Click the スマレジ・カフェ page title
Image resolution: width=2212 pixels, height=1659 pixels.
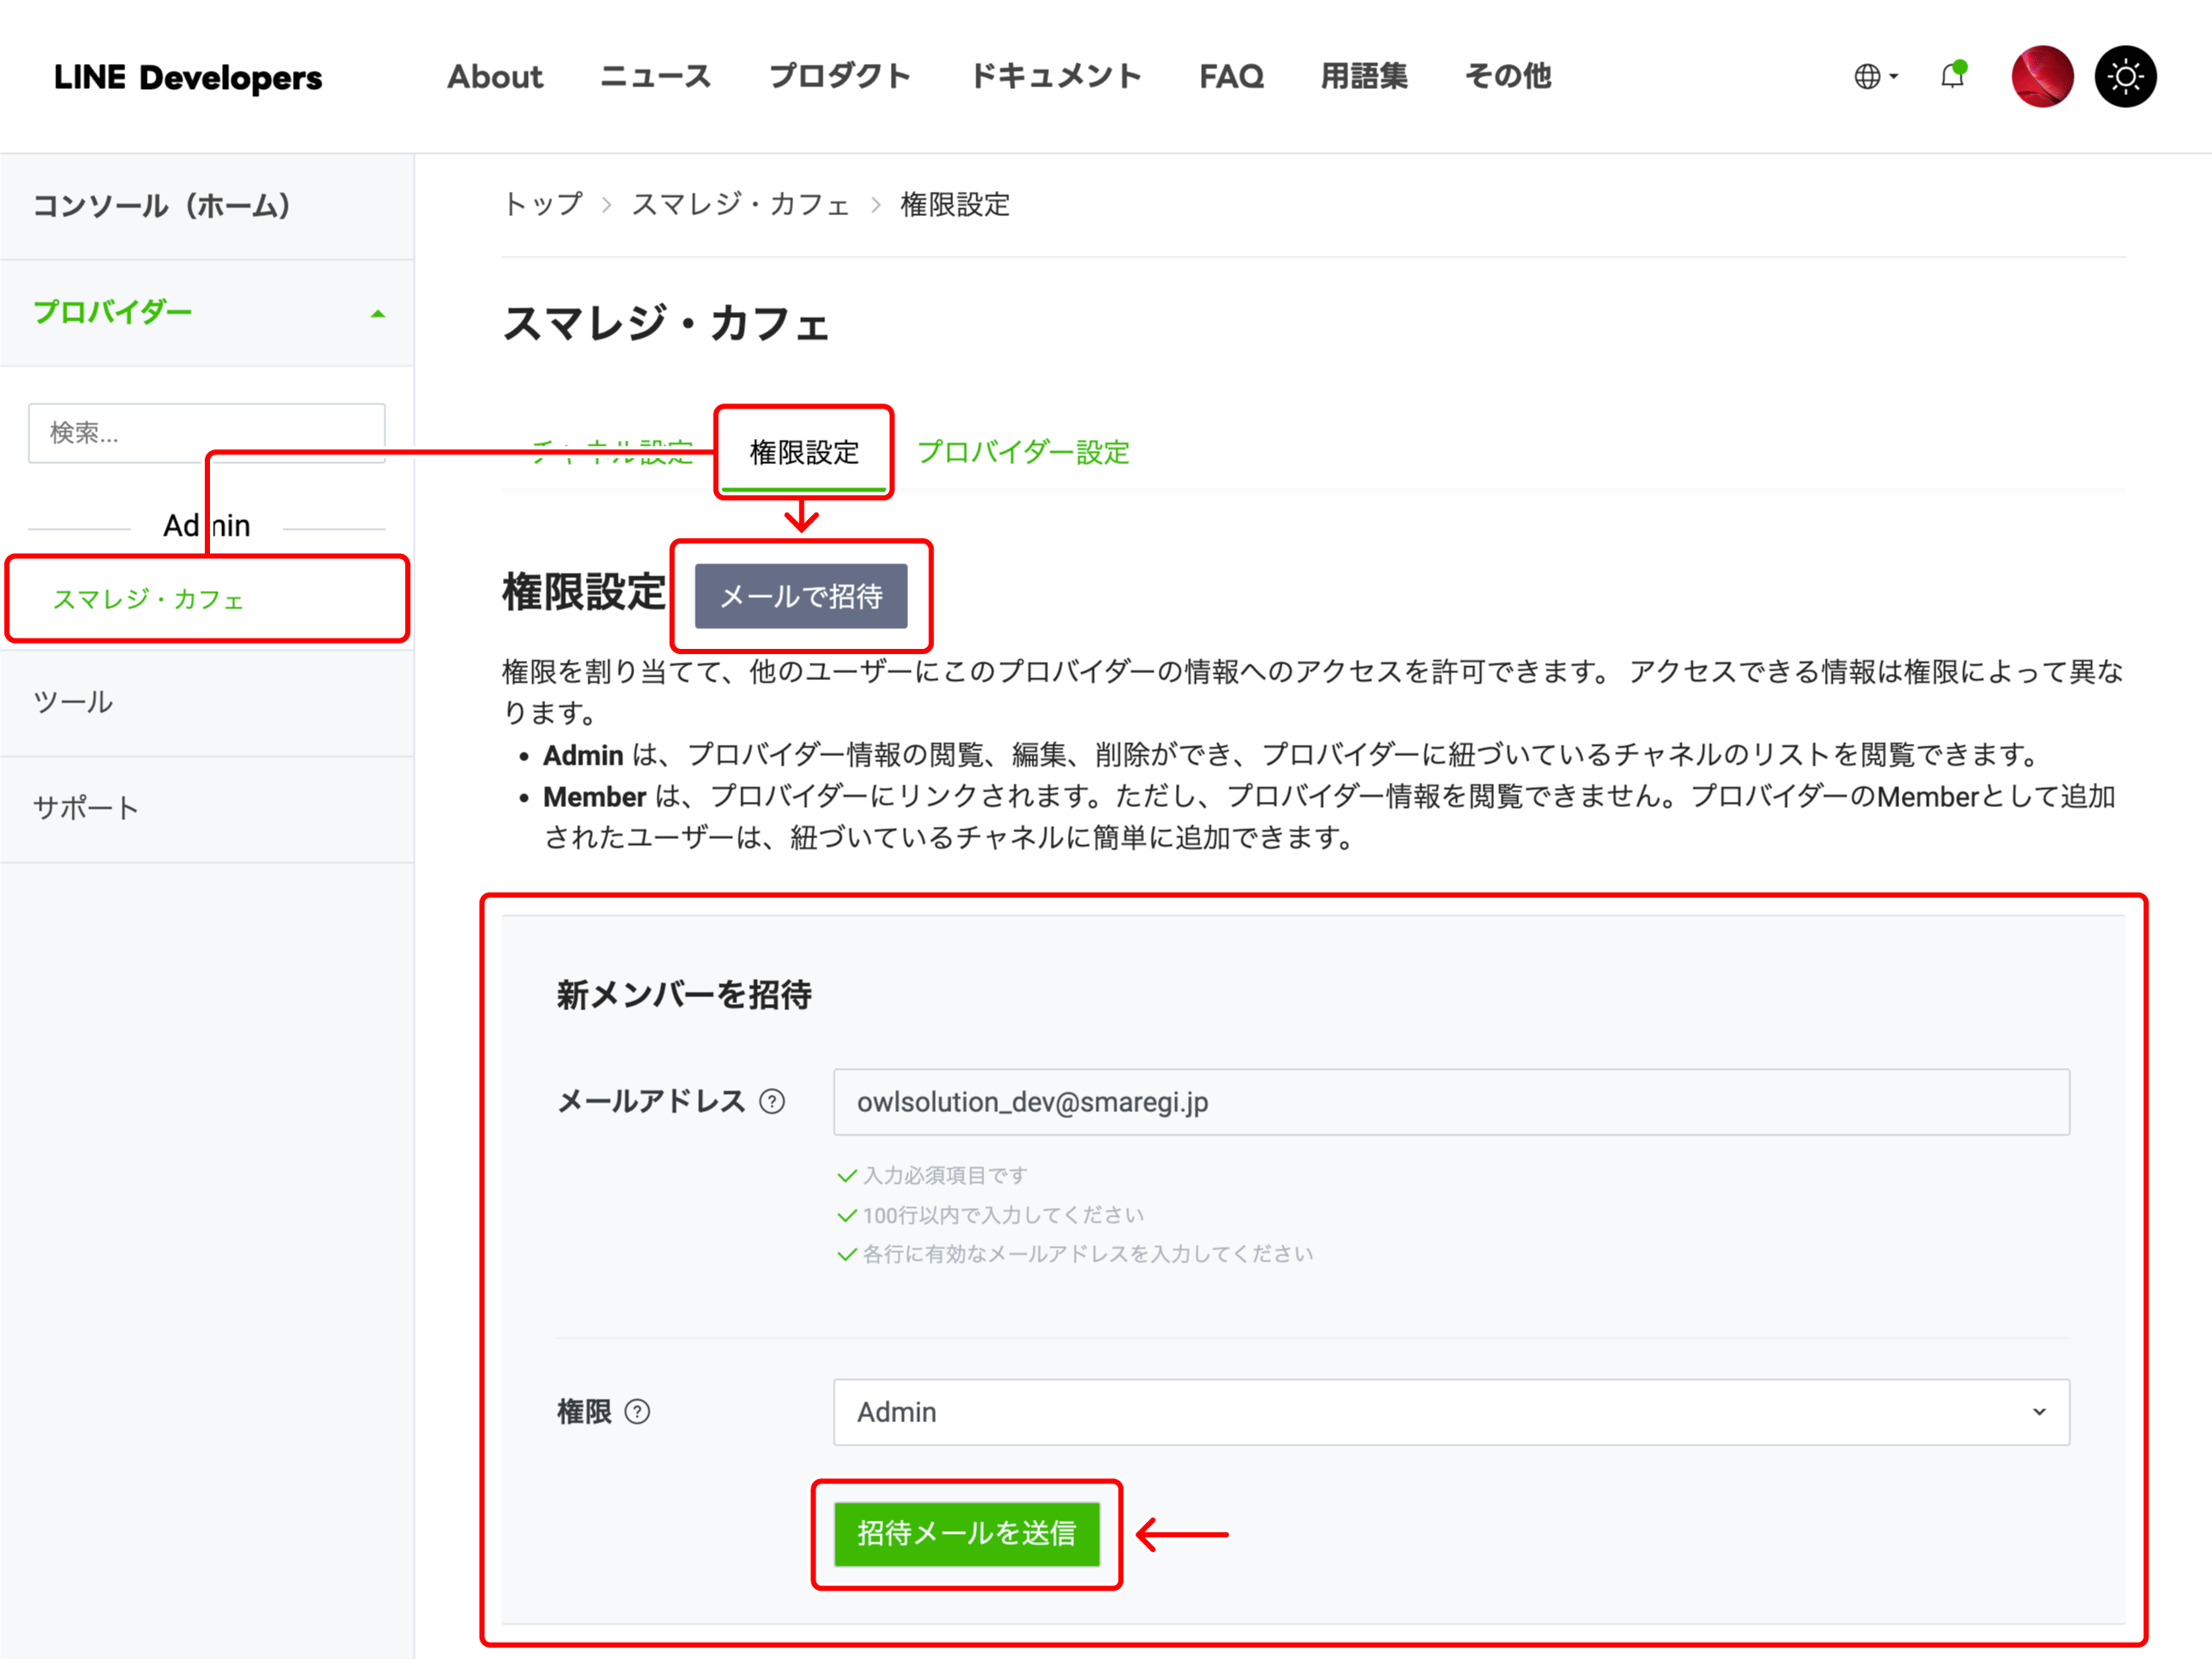coord(666,324)
